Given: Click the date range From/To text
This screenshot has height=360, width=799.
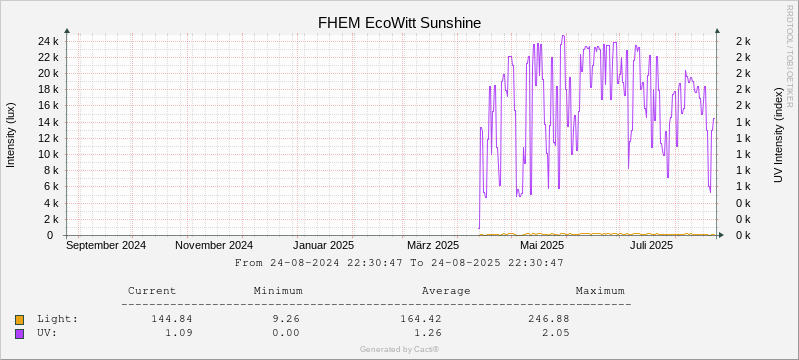Looking at the screenshot, I should point(399,263).
